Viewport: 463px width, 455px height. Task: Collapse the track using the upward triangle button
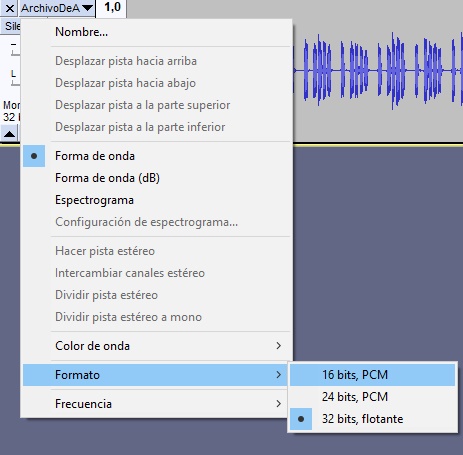coord(10,134)
